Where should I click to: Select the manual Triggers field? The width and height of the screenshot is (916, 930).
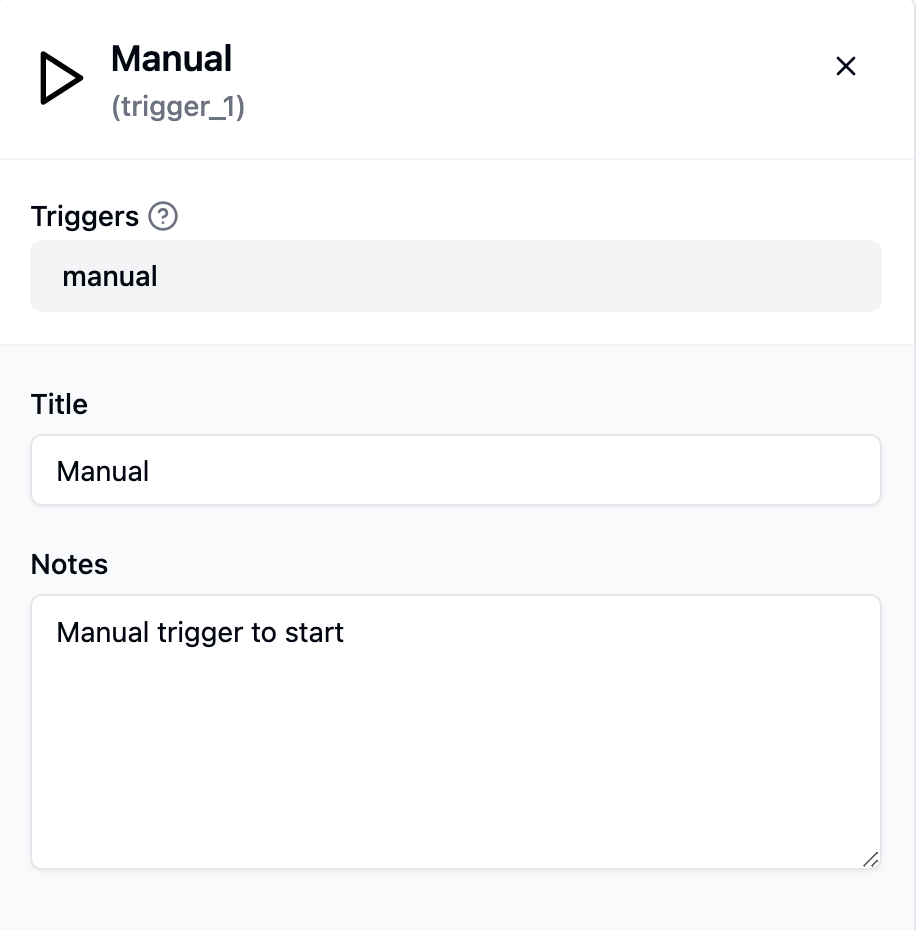click(x=456, y=276)
